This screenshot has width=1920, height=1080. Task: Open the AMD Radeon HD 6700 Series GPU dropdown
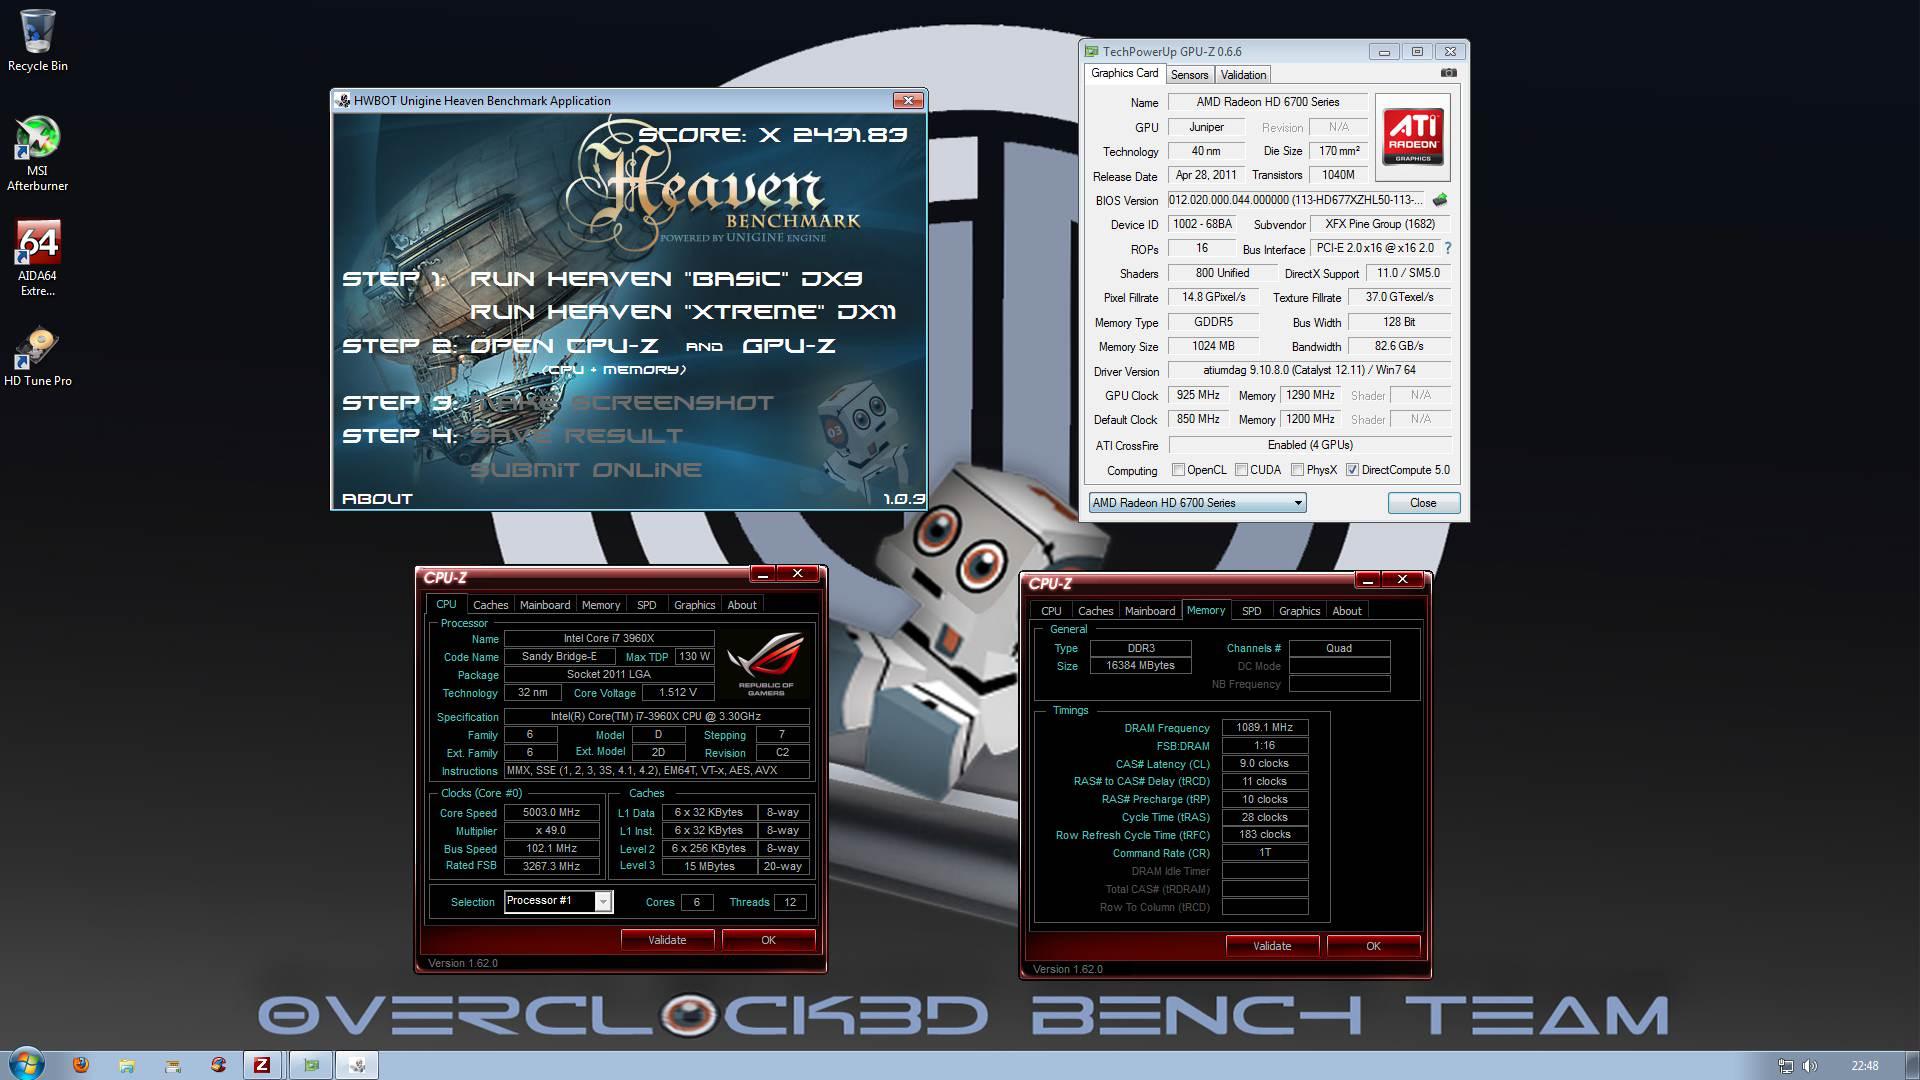click(x=1197, y=503)
